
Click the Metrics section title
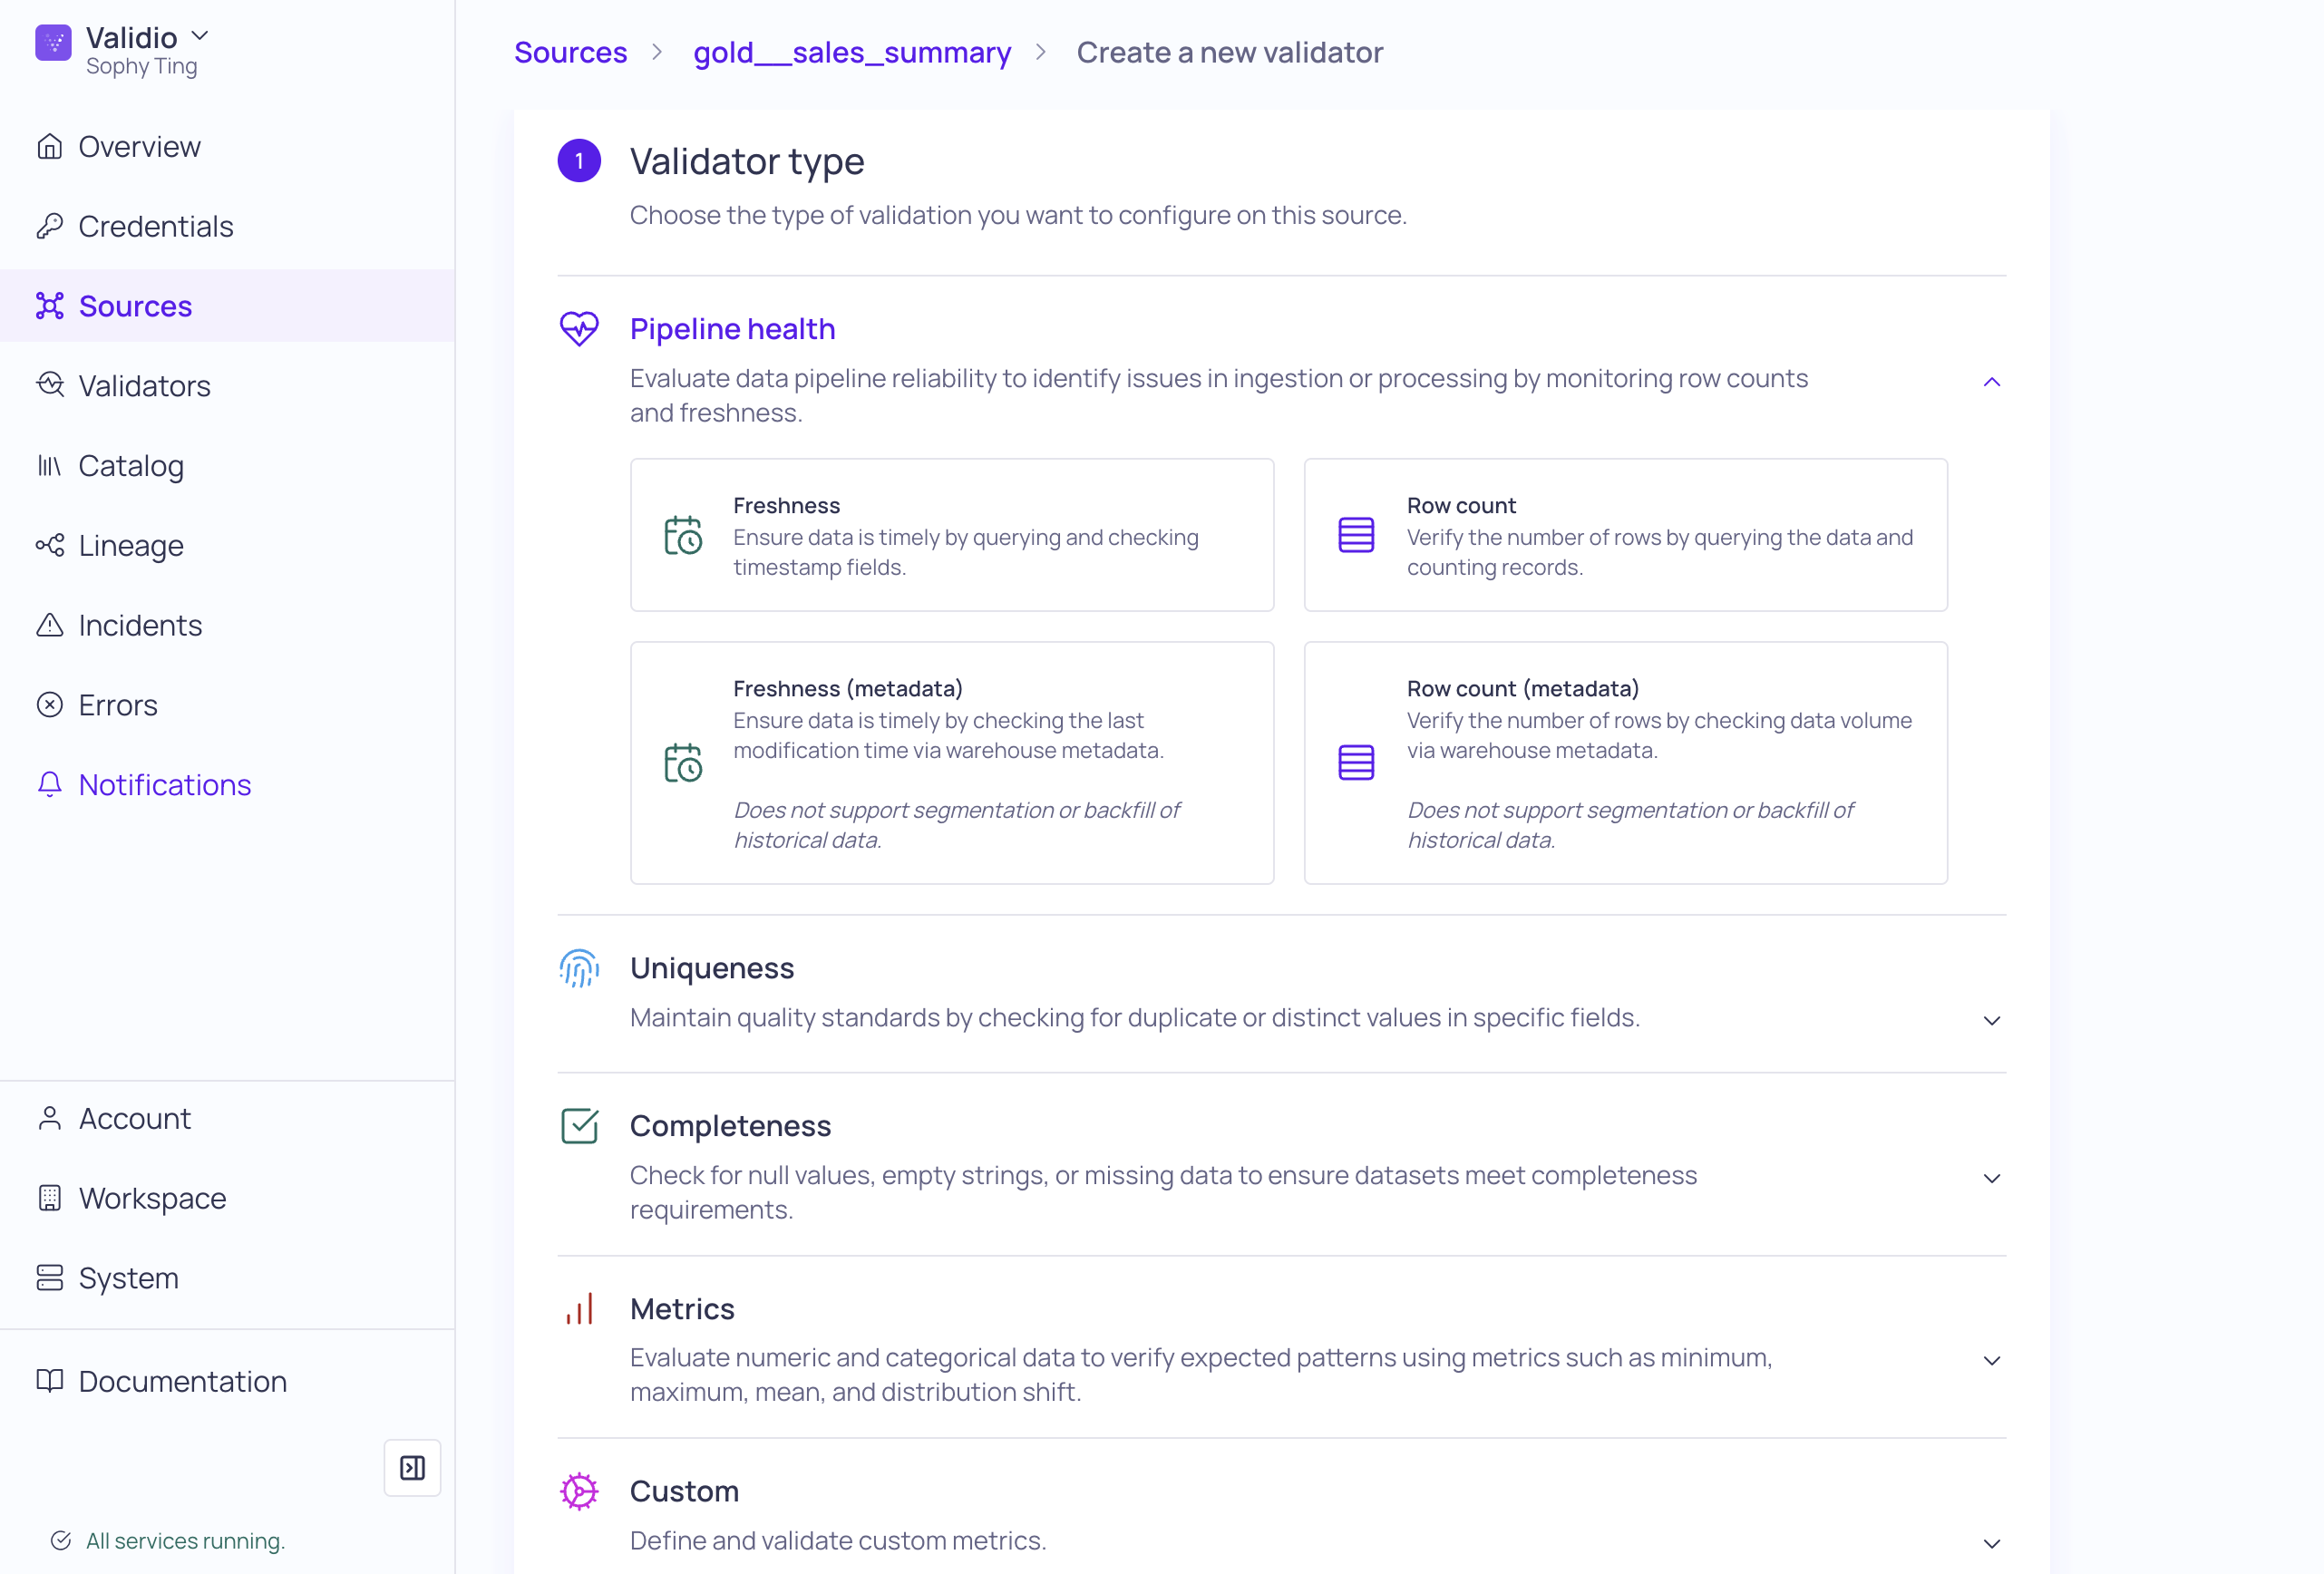(682, 1309)
